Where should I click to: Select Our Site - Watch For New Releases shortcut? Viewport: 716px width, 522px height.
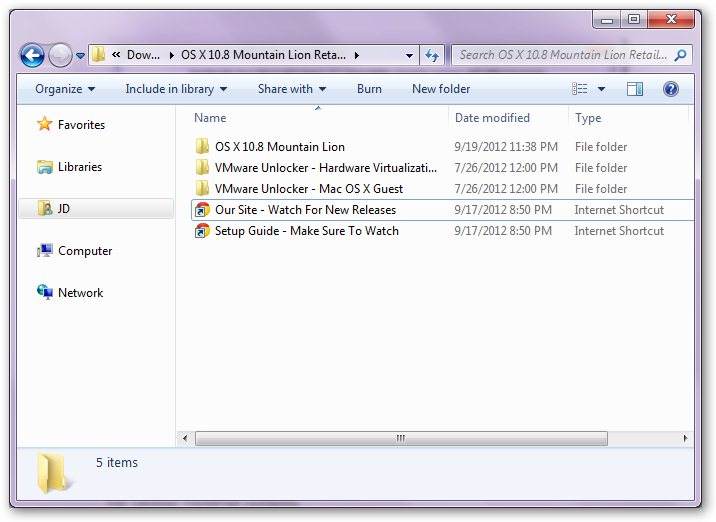(305, 210)
